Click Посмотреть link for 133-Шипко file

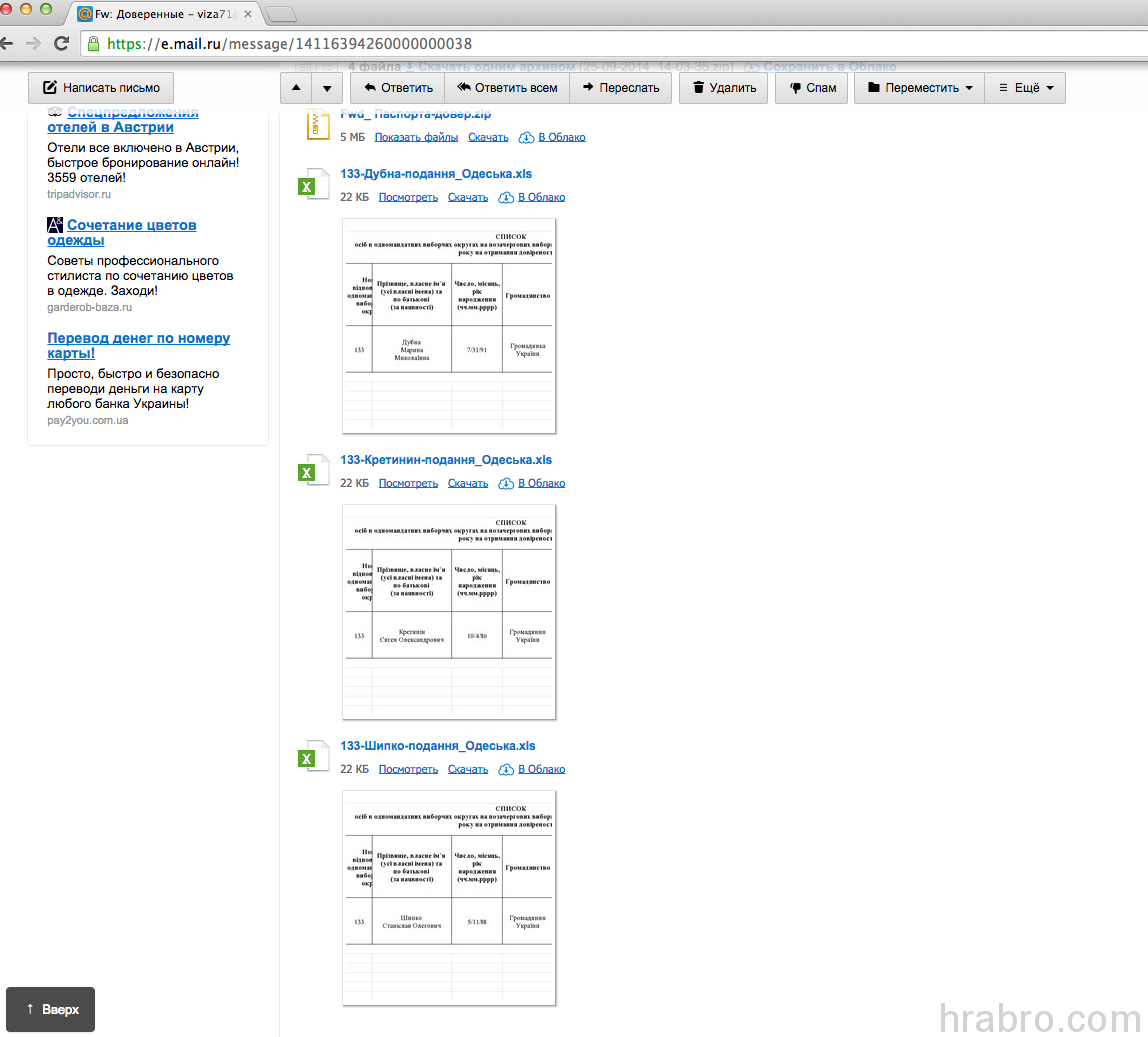pos(408,769)
